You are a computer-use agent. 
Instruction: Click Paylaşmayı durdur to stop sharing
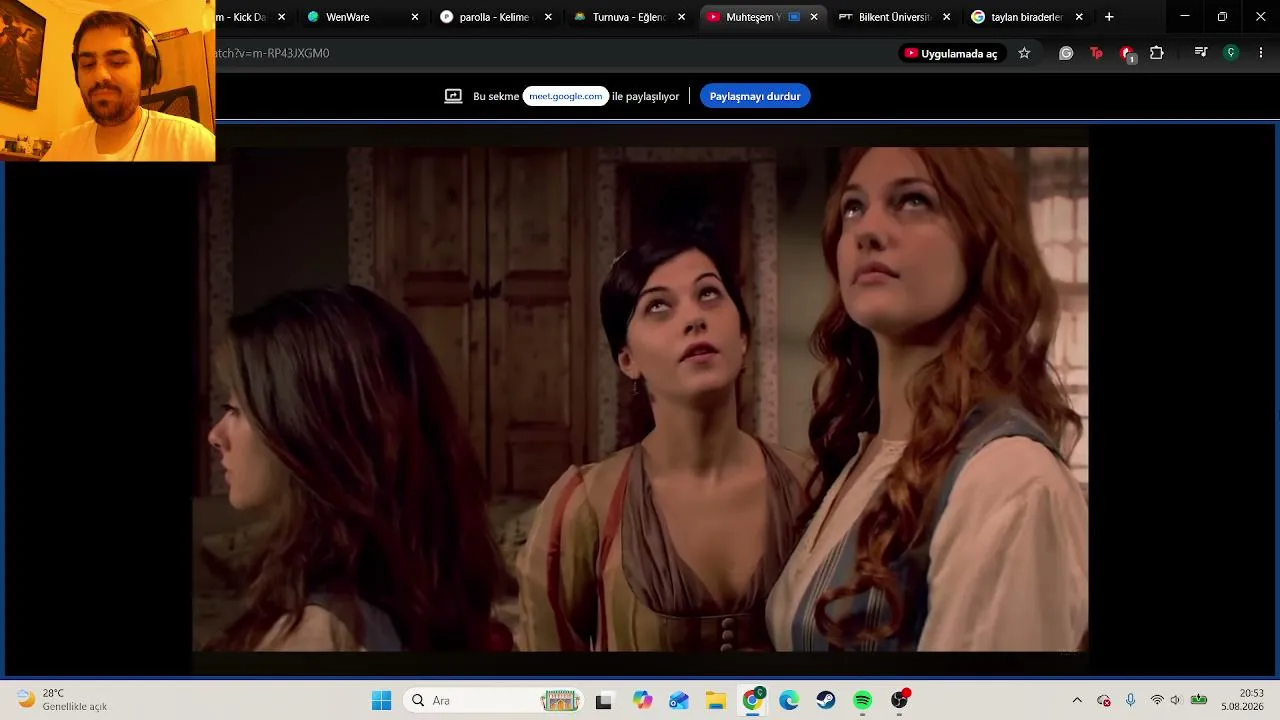755,96
